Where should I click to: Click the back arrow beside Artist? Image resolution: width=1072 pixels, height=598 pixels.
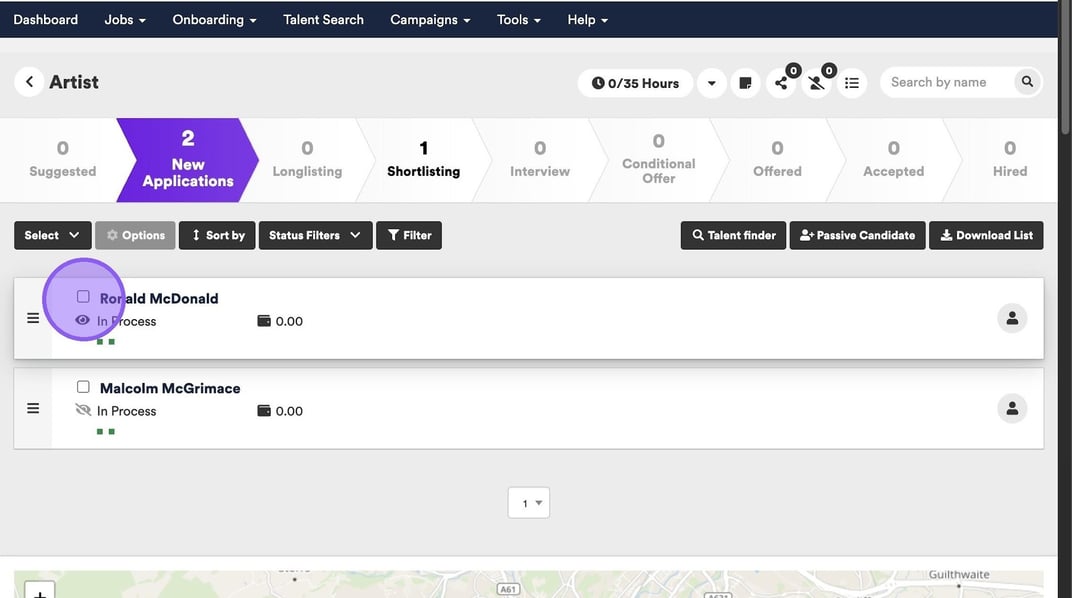[x=29, y=82]
